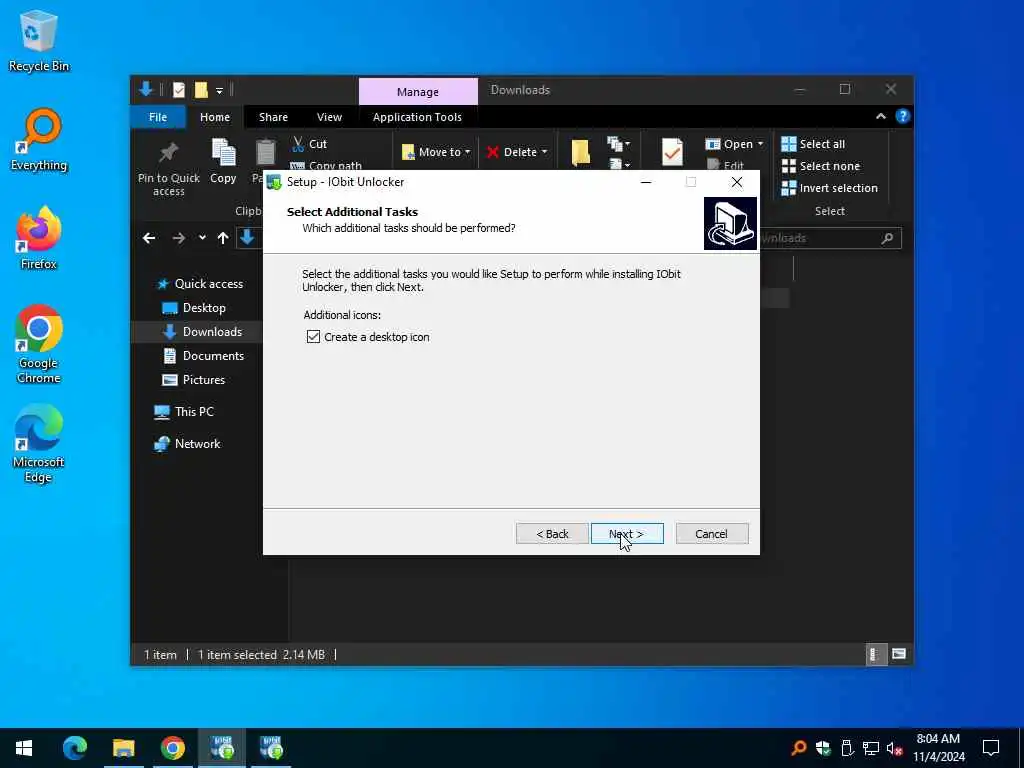This screenshot has width=1024, height=768.
Task: Click the Properties checkmark icon
Action: pos(672,152)
